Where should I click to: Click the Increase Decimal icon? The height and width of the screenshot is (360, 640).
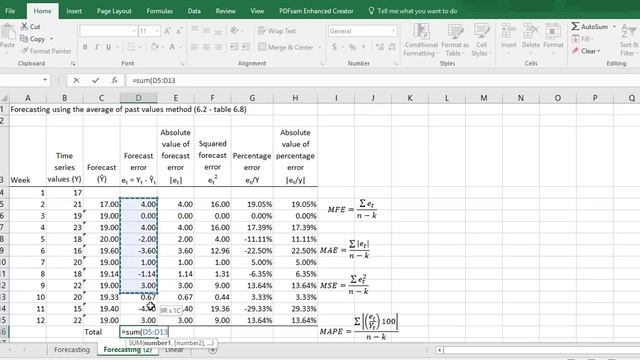click(x=380, y=47)
